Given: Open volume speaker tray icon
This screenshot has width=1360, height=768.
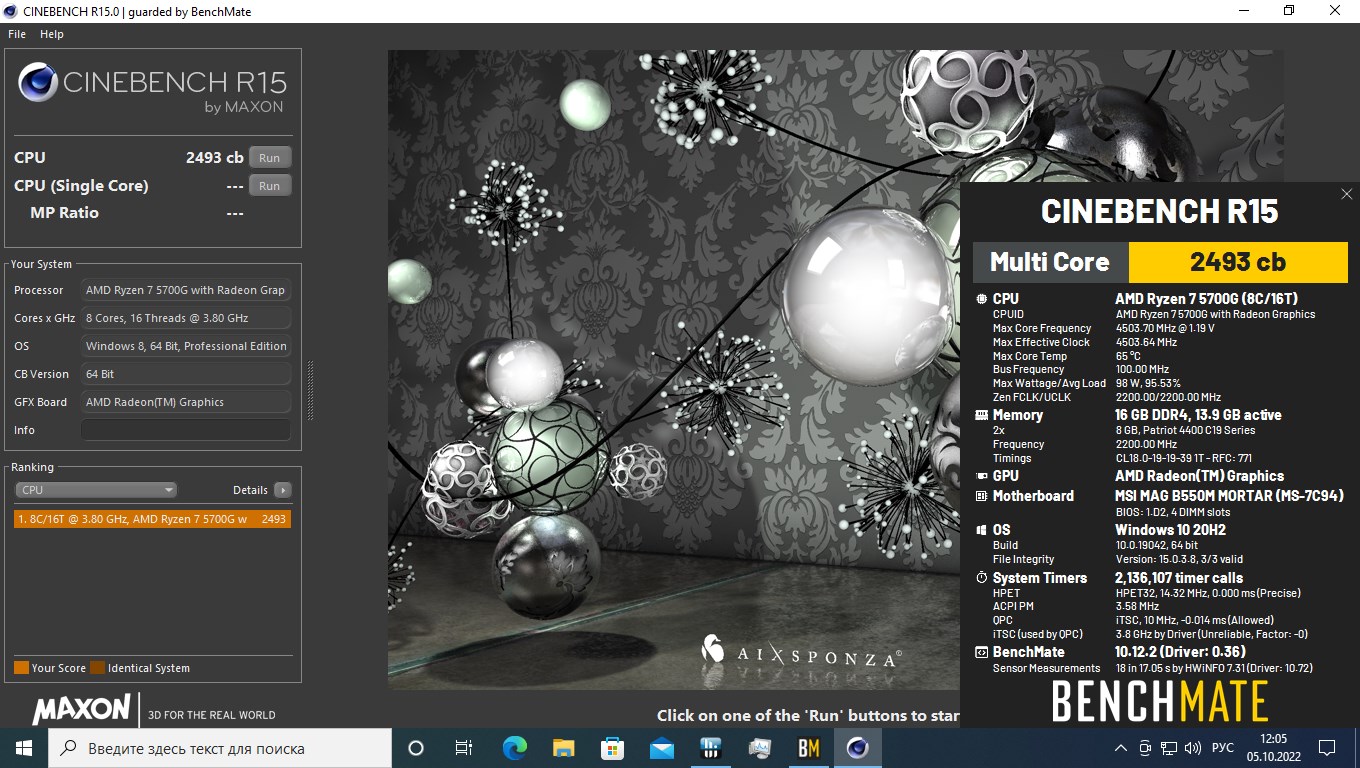Looking at the screenshot, I should [x=1192, y=748].
